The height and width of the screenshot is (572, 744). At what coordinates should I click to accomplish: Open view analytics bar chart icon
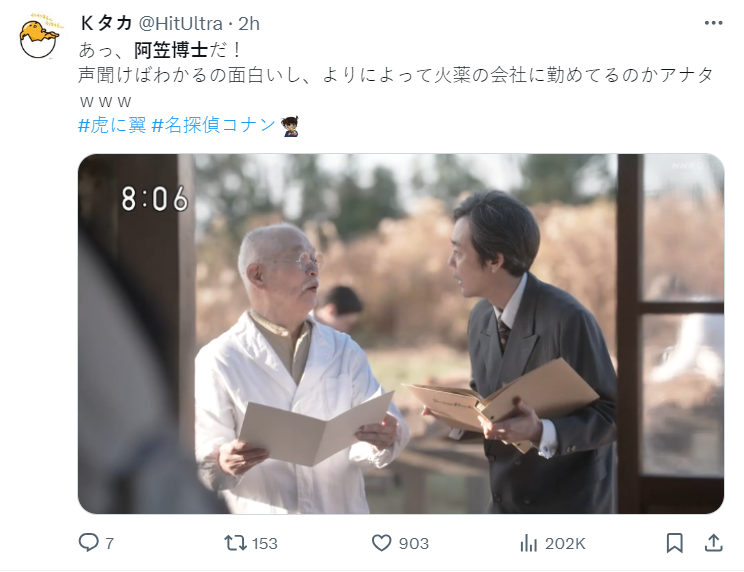pos(529,543)
